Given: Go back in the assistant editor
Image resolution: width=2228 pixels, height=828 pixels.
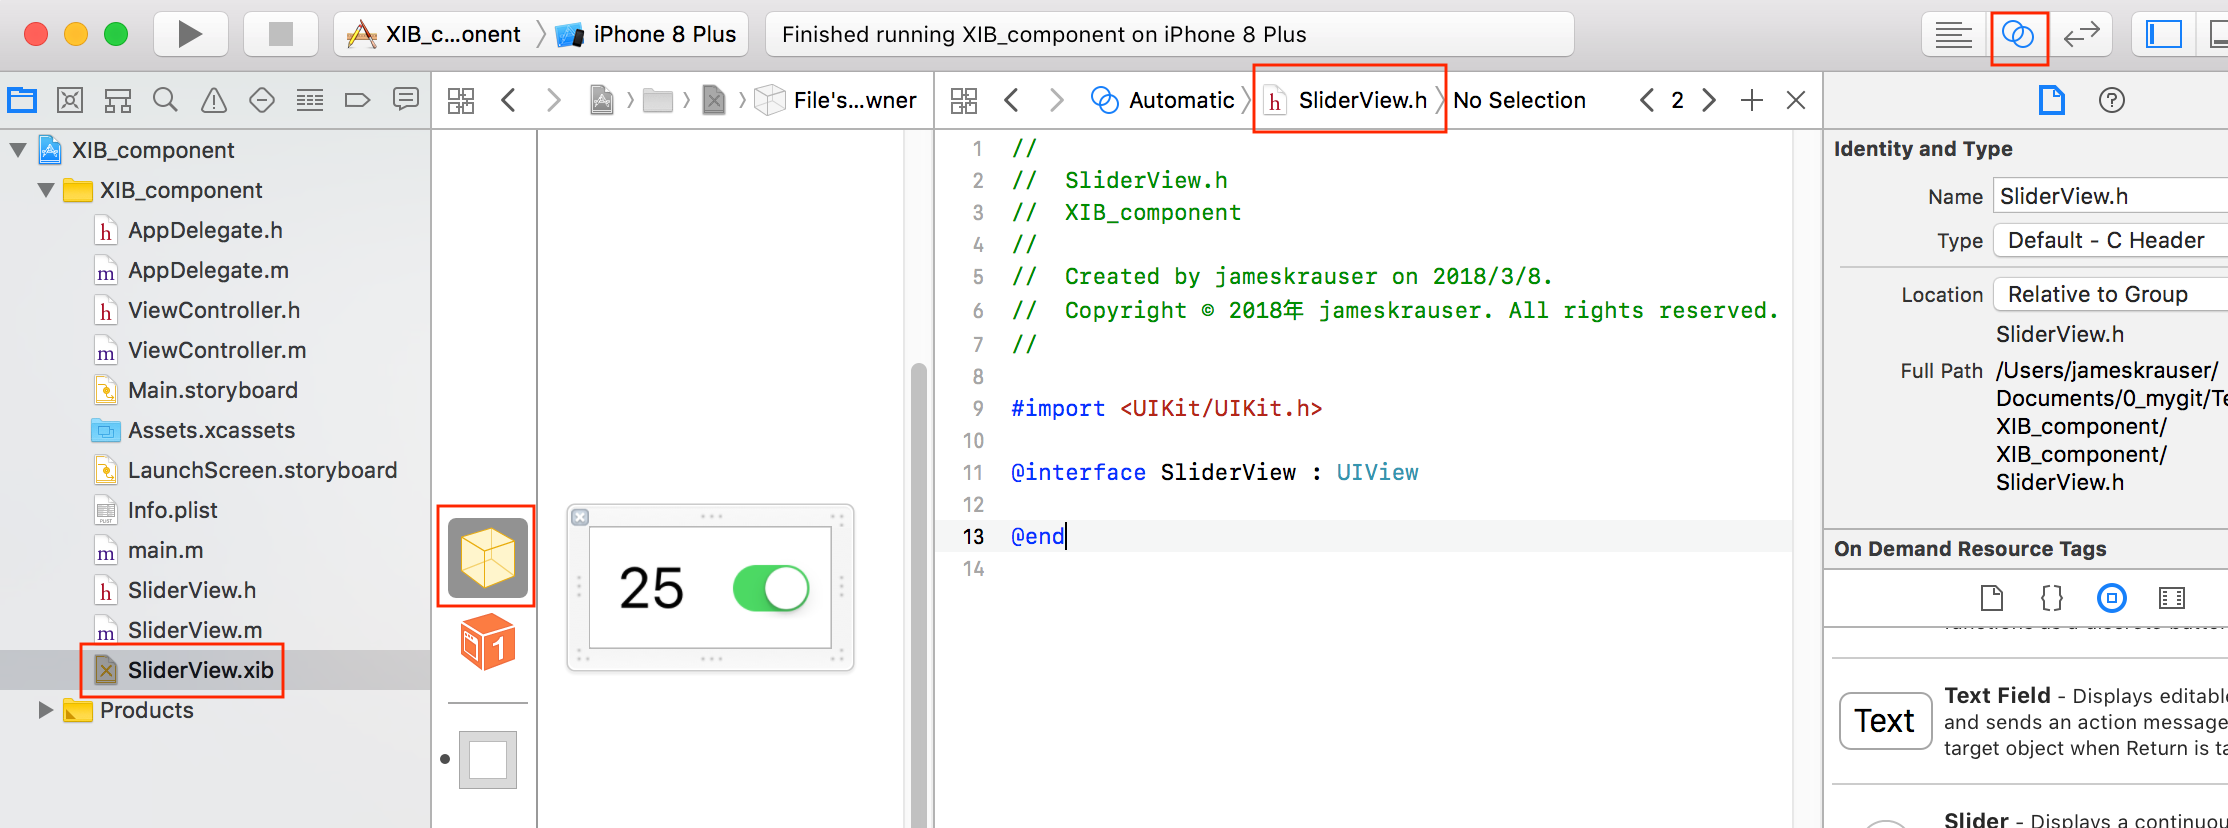Looking at the screenshot, I should coord(1012,100).
